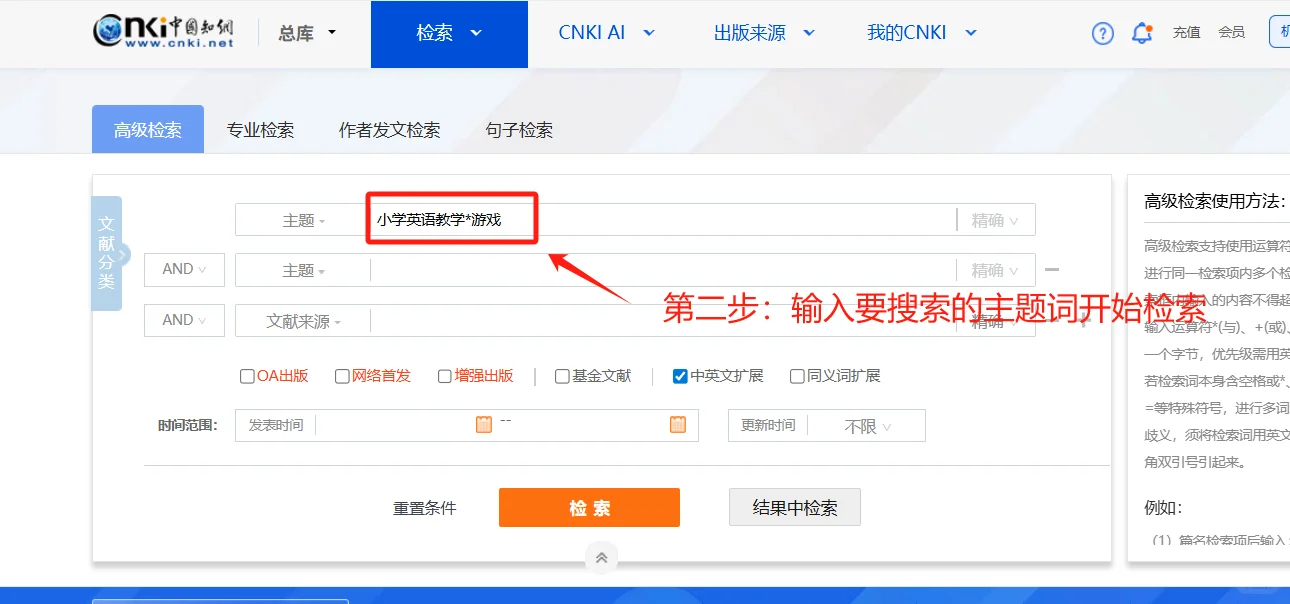Select the 高级检索使用方法 heading text

pyautogui.click(x=1215, y=201)
